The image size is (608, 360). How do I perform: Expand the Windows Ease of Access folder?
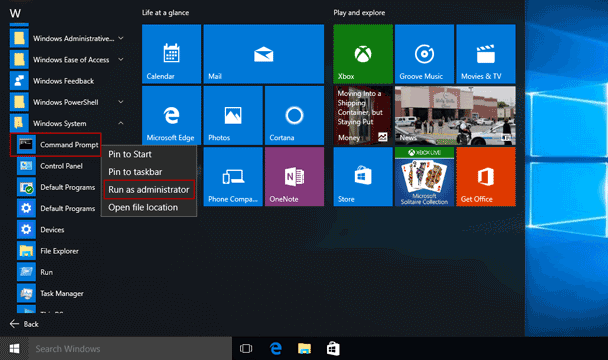click(x=67, y=60)
